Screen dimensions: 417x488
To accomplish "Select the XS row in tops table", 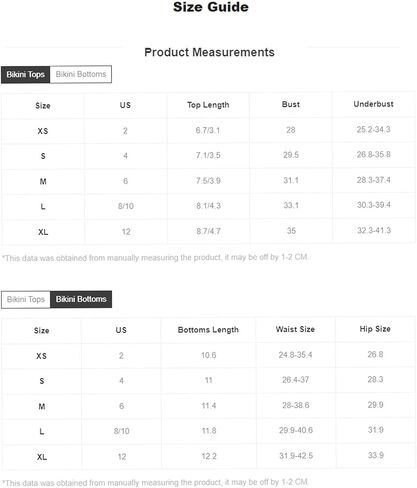I will coord(208,130).
